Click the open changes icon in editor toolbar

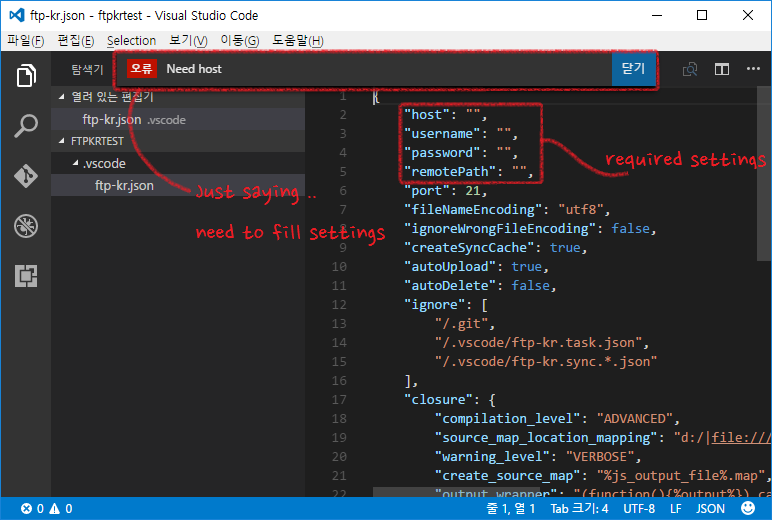(690, 69)
